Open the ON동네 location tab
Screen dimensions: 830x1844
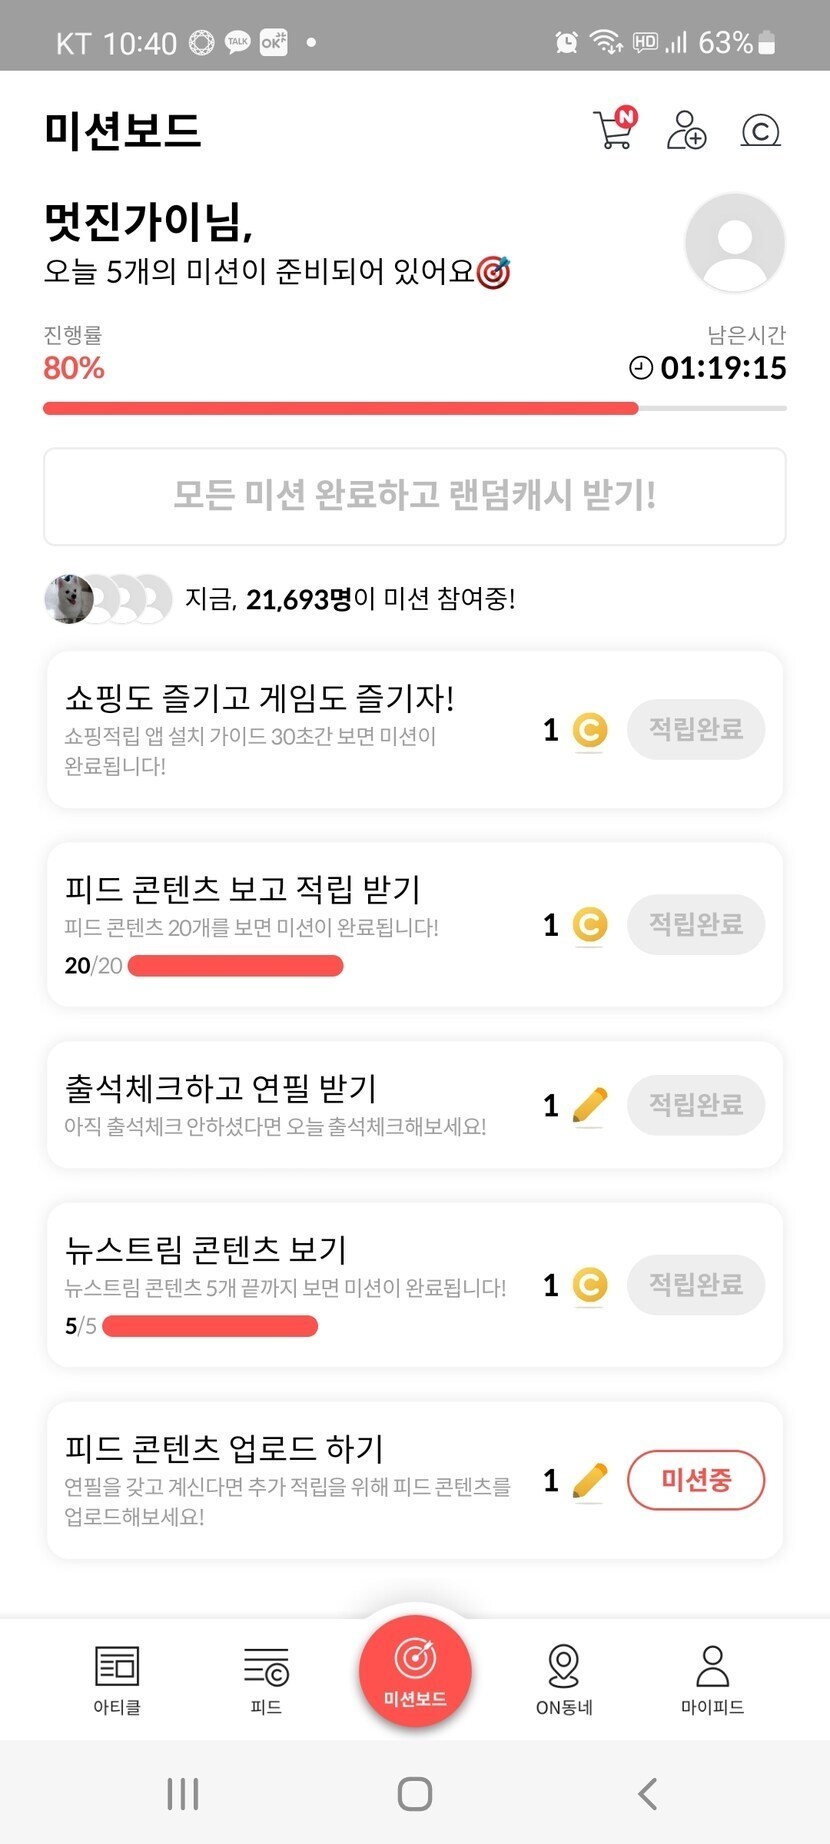tap(564, 1679)
